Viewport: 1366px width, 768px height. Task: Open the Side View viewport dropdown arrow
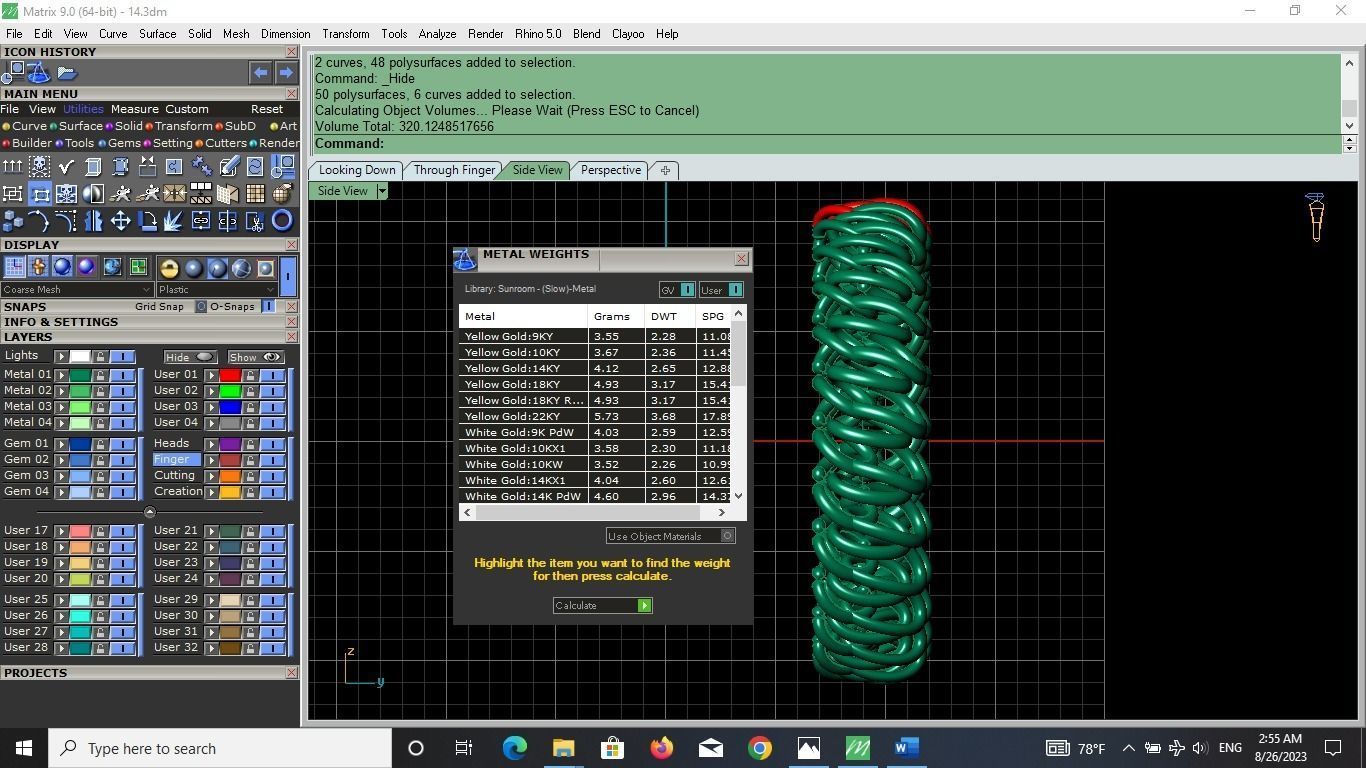(381, 191)
